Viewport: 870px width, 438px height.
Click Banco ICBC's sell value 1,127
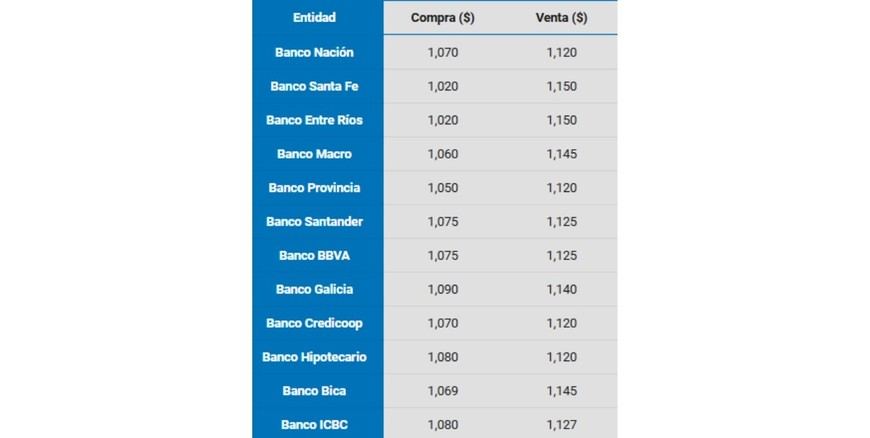[x=561, y=425]
